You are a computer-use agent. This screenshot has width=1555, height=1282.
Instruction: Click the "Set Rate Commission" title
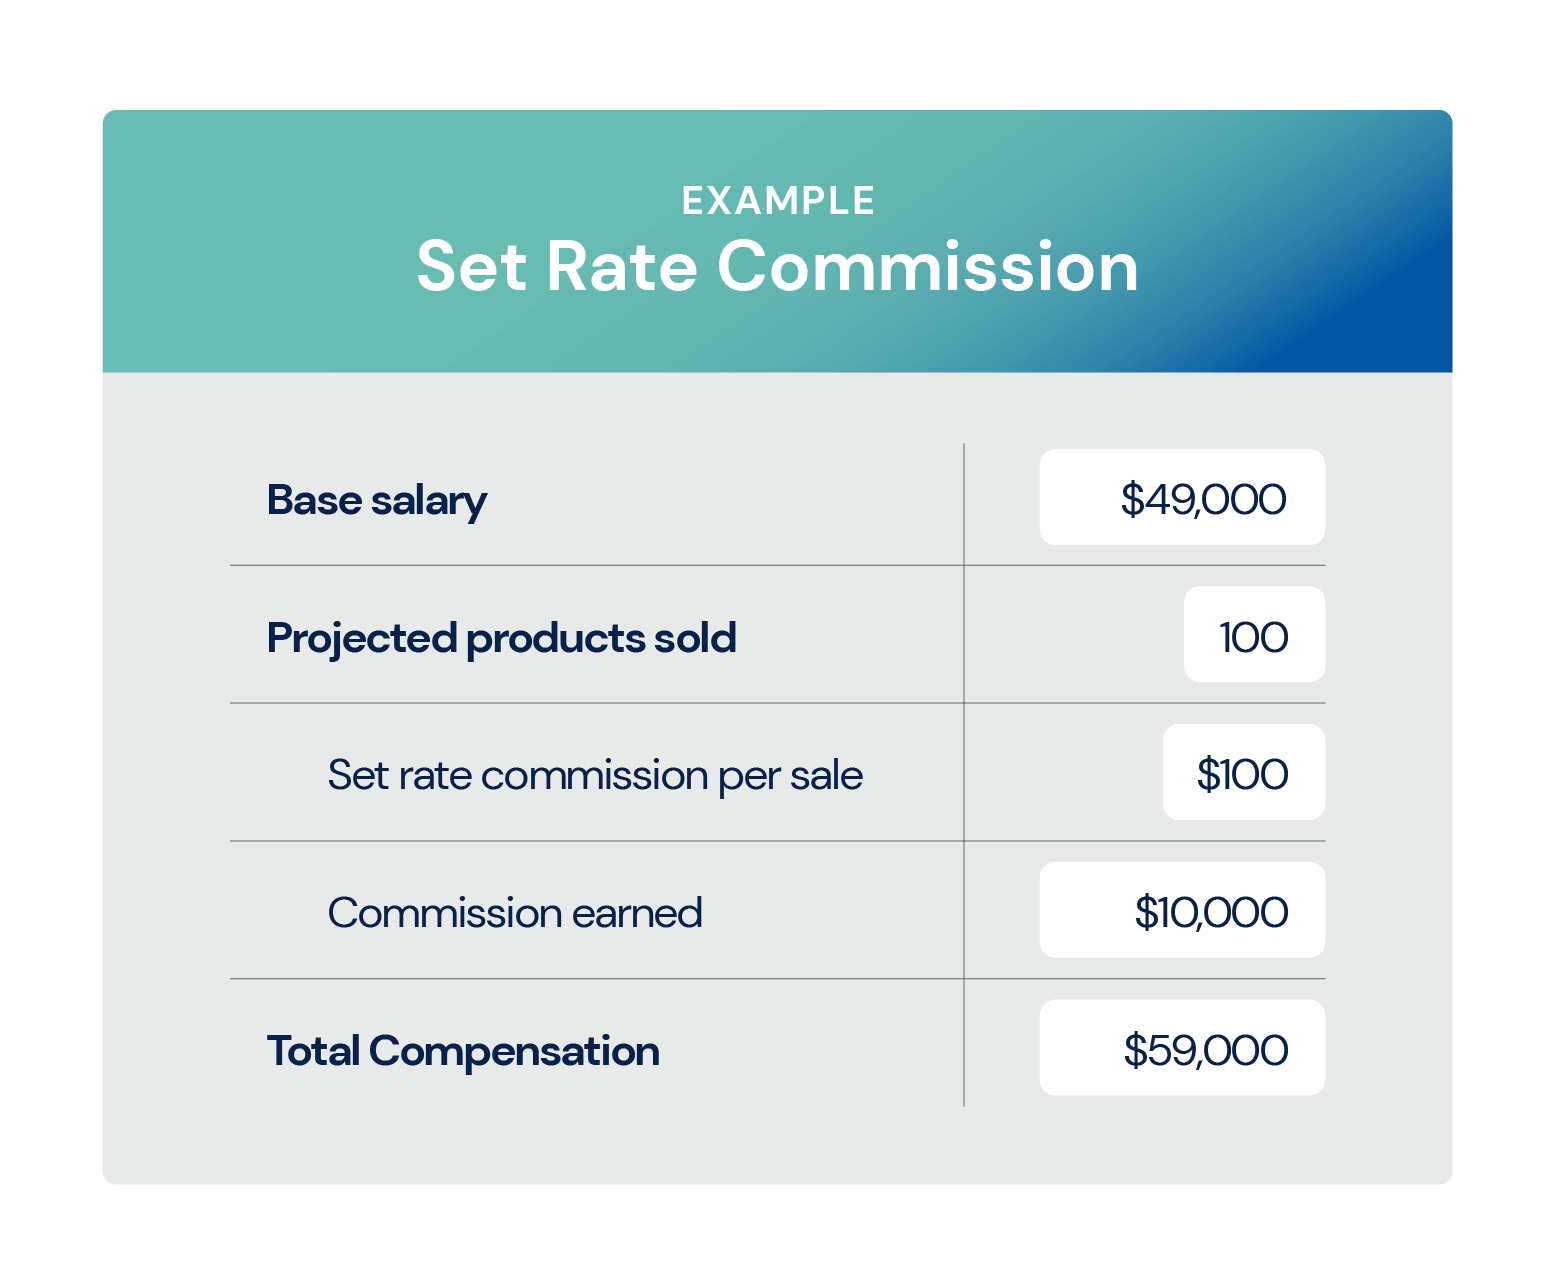777,267
